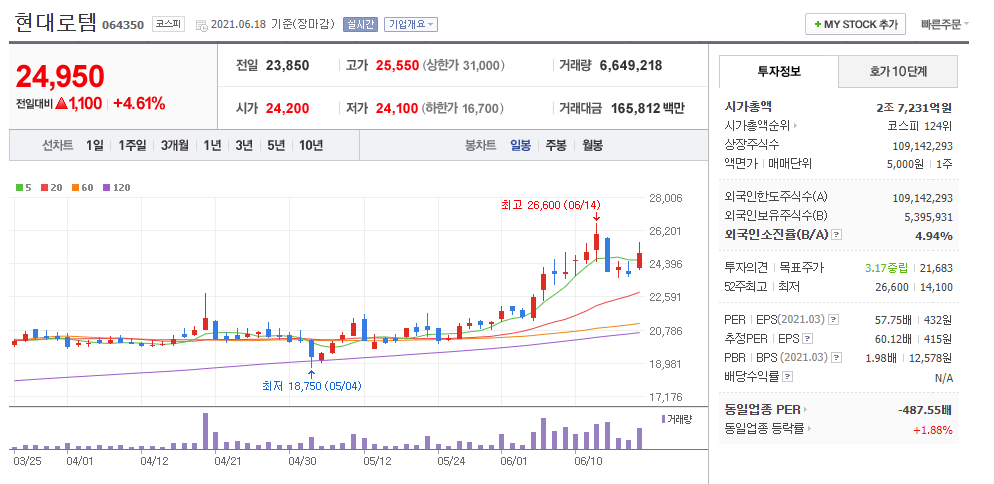This screenshot has width=994, height=484.
Task: Click the 실시간 realtime badge
Action: point(360,25)
